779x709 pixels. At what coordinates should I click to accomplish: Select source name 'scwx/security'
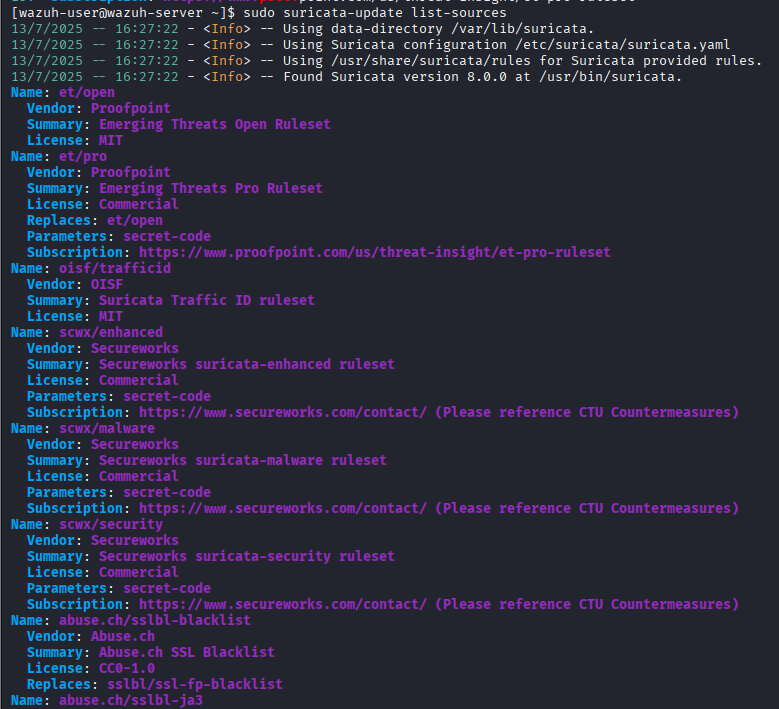[111, 524]
